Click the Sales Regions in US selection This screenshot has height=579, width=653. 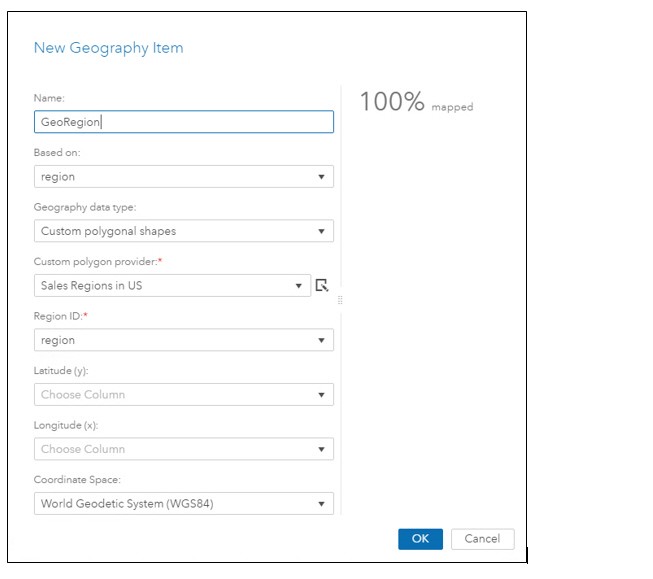pyautogui.click(x=92, y=286)
